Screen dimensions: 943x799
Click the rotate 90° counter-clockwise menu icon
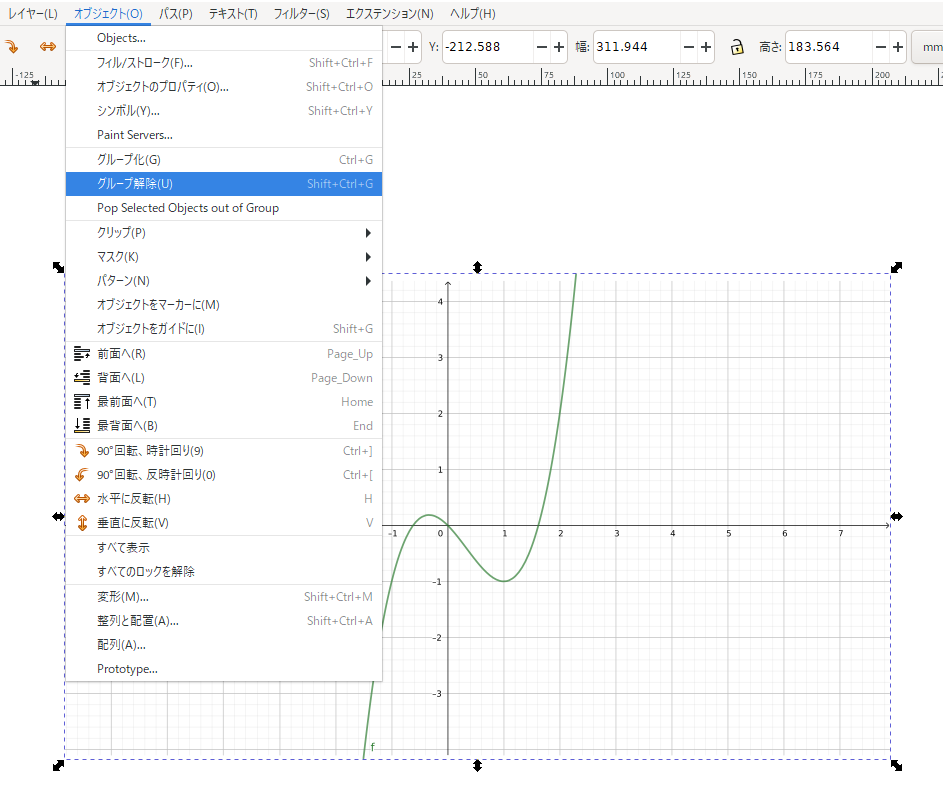point(82,475)
